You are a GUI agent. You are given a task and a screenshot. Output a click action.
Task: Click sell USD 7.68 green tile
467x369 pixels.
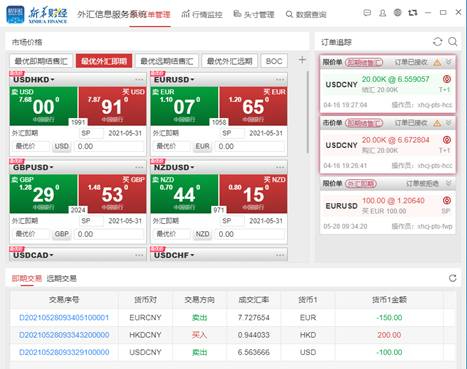[43, 106]
